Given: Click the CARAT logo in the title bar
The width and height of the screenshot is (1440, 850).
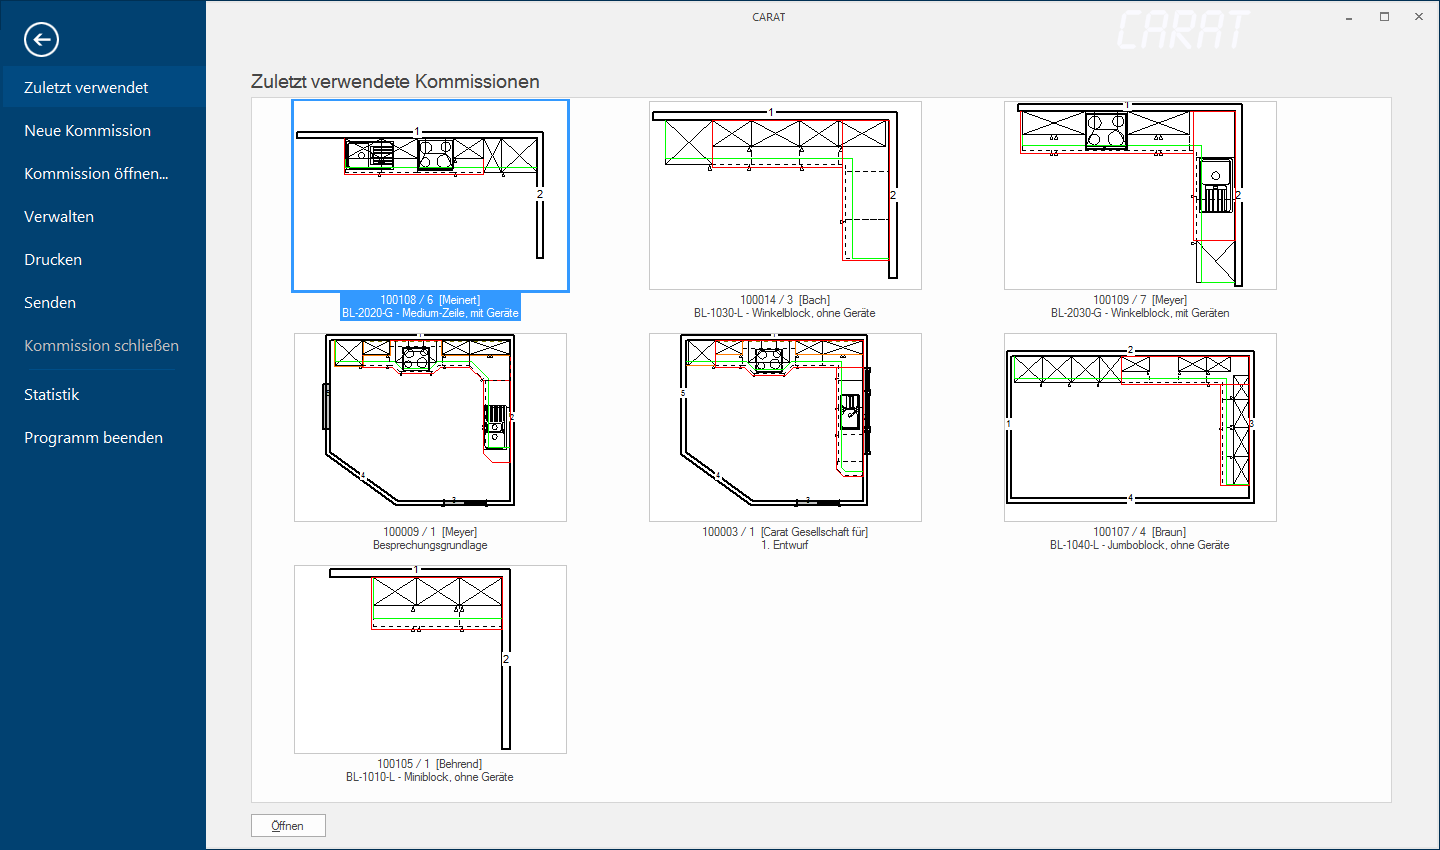Looking at the screenshot, I should (1181, 30).
